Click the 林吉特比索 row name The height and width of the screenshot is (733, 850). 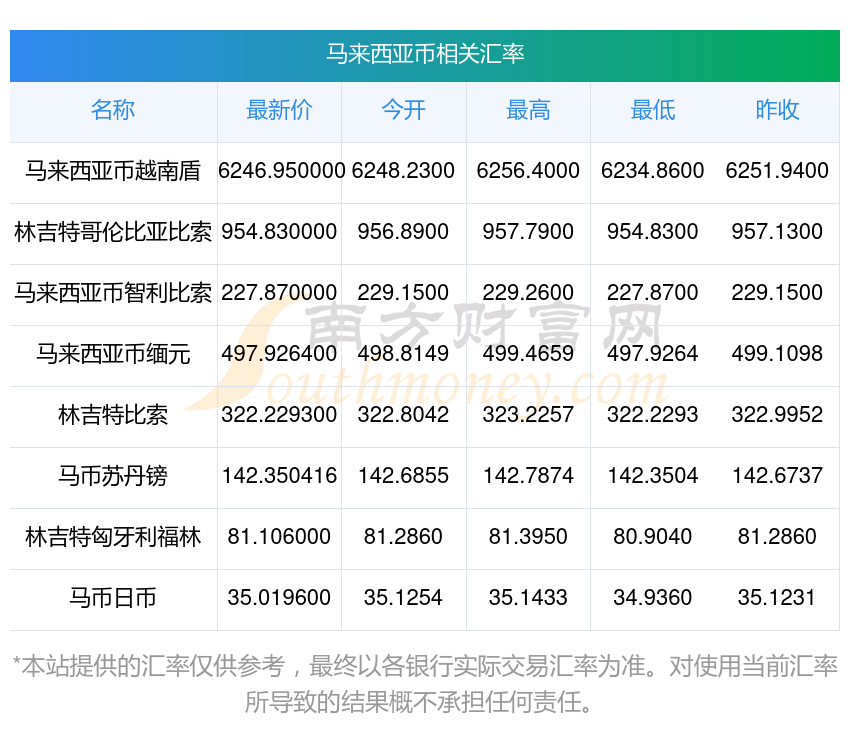tap(113, 415)
